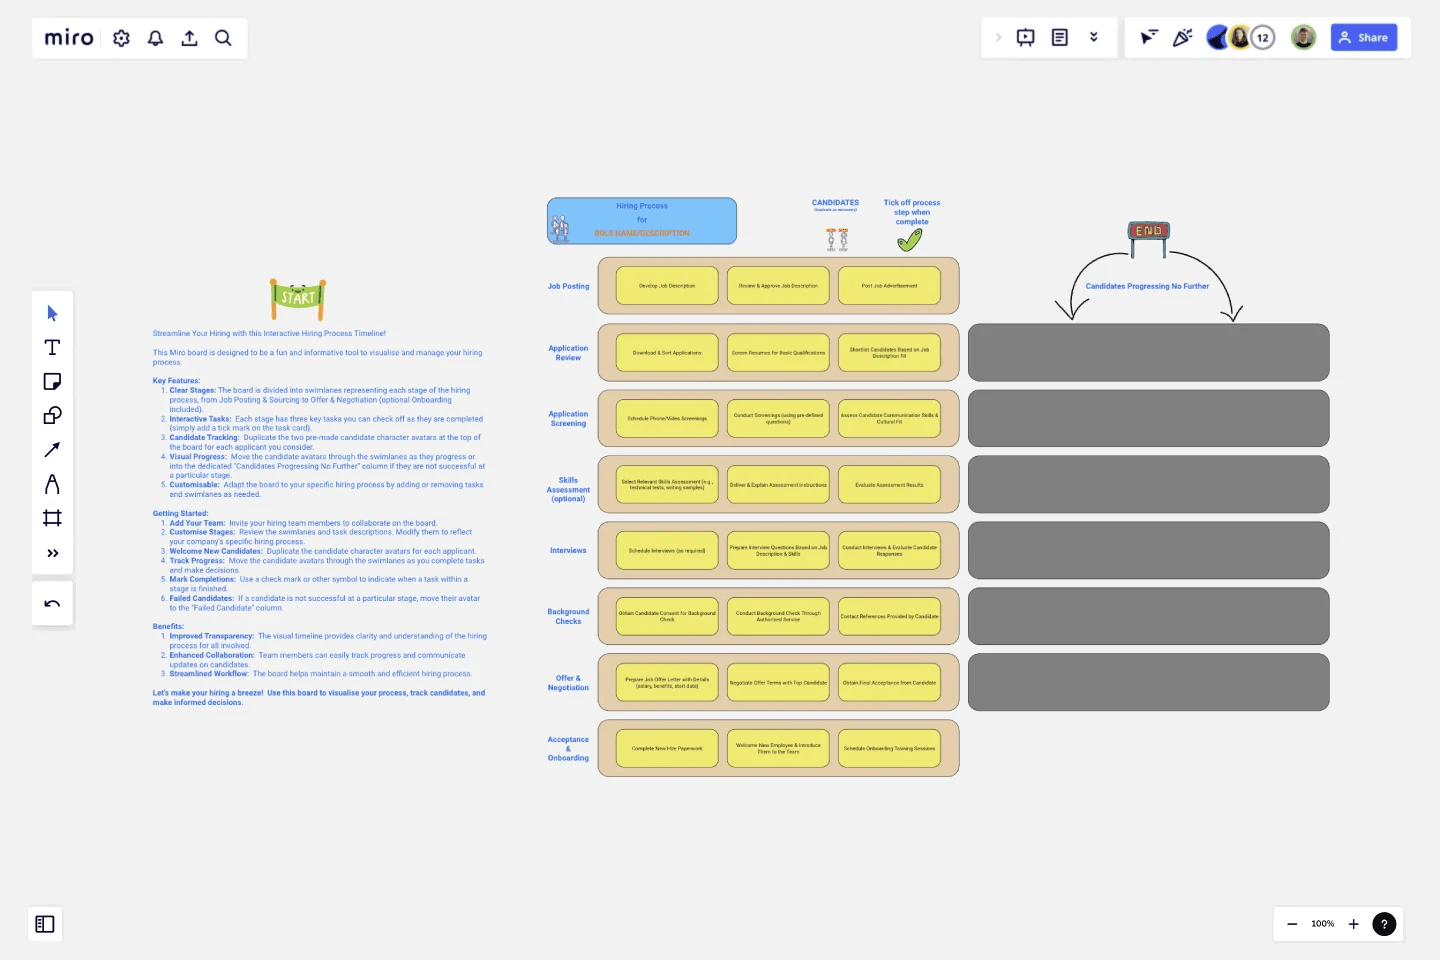Expand hidden toolbar items with right chevron
Viewport: 1440px width, 960px height.
(x=998, y=37)
